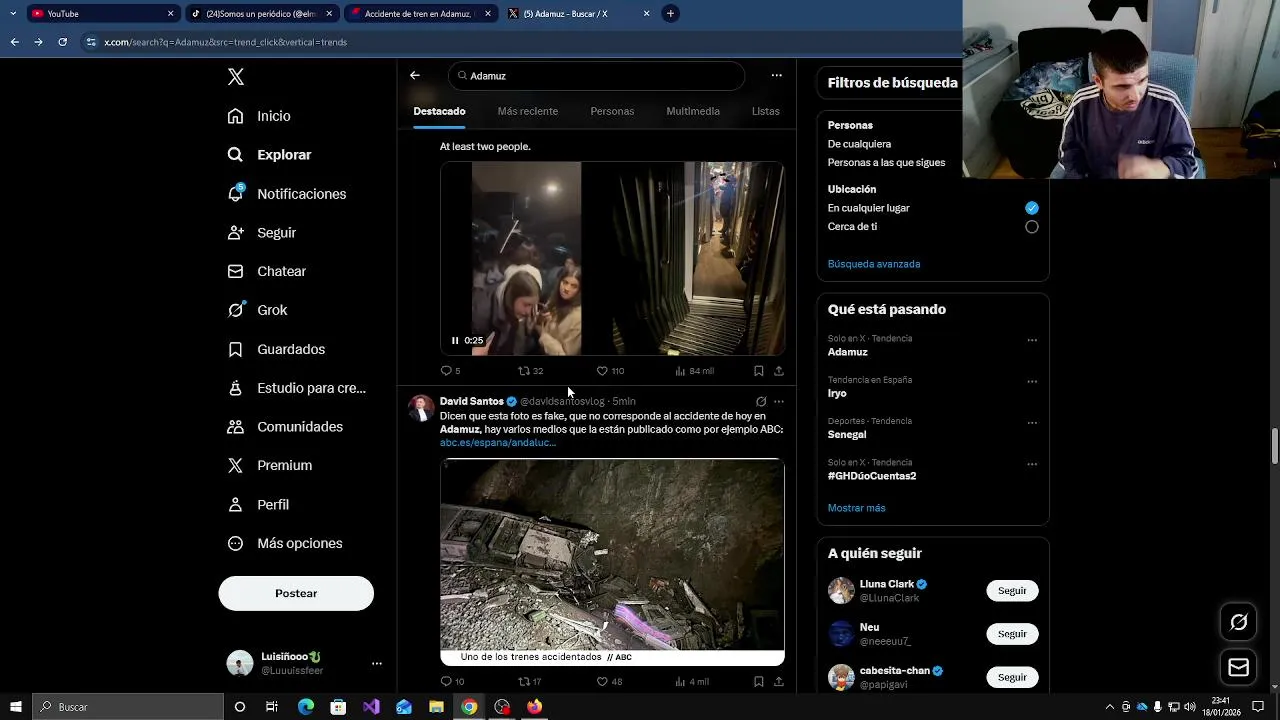Viewport: 1280px width, 720px height.
Task: Expand Más opciones menu
Action: point(285,543)
